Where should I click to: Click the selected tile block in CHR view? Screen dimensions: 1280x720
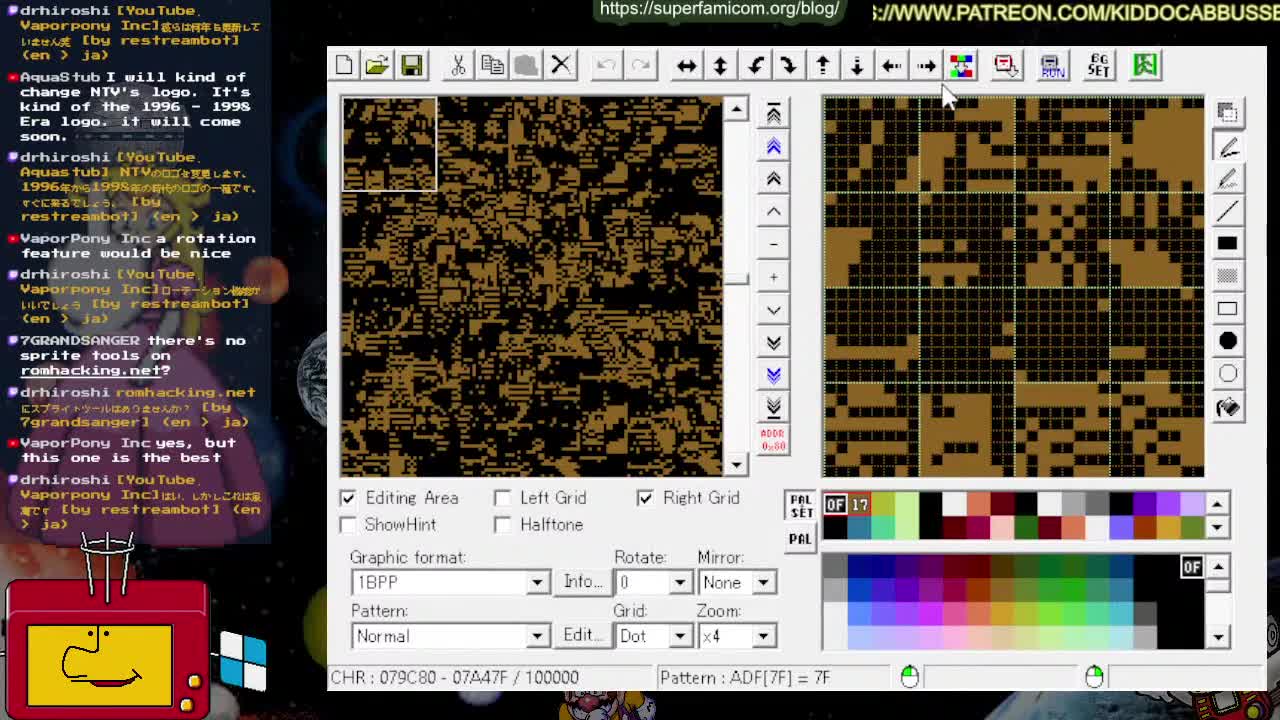click(x=389, y=144)
